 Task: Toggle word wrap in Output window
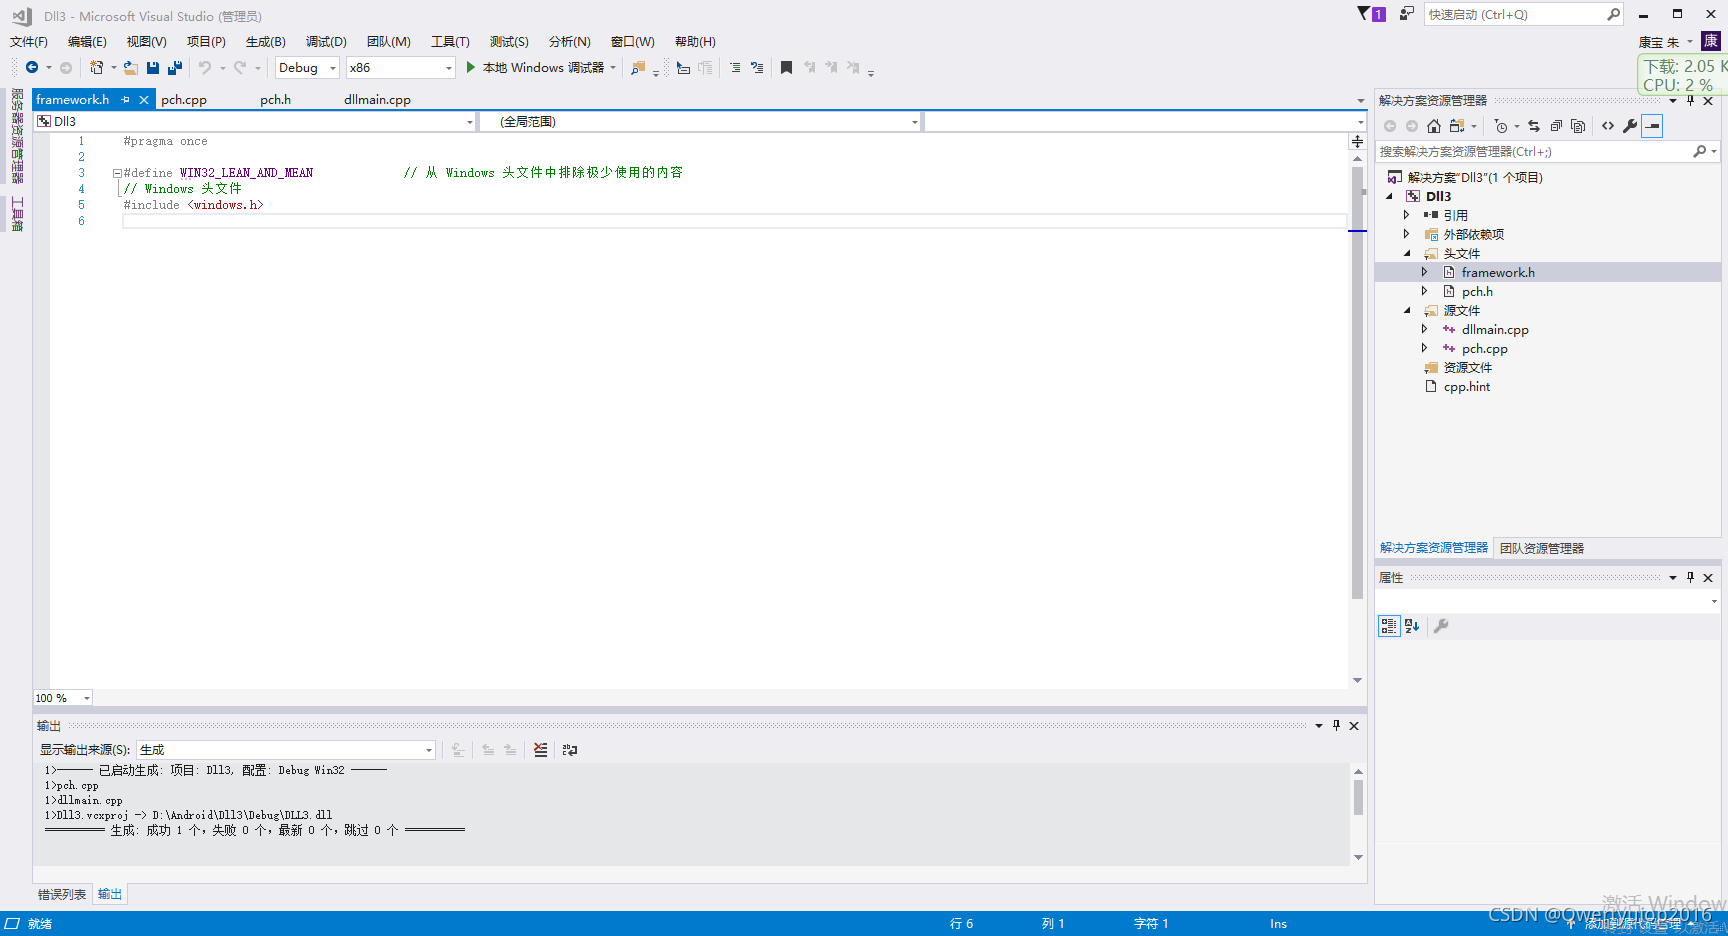pos(570,749)
